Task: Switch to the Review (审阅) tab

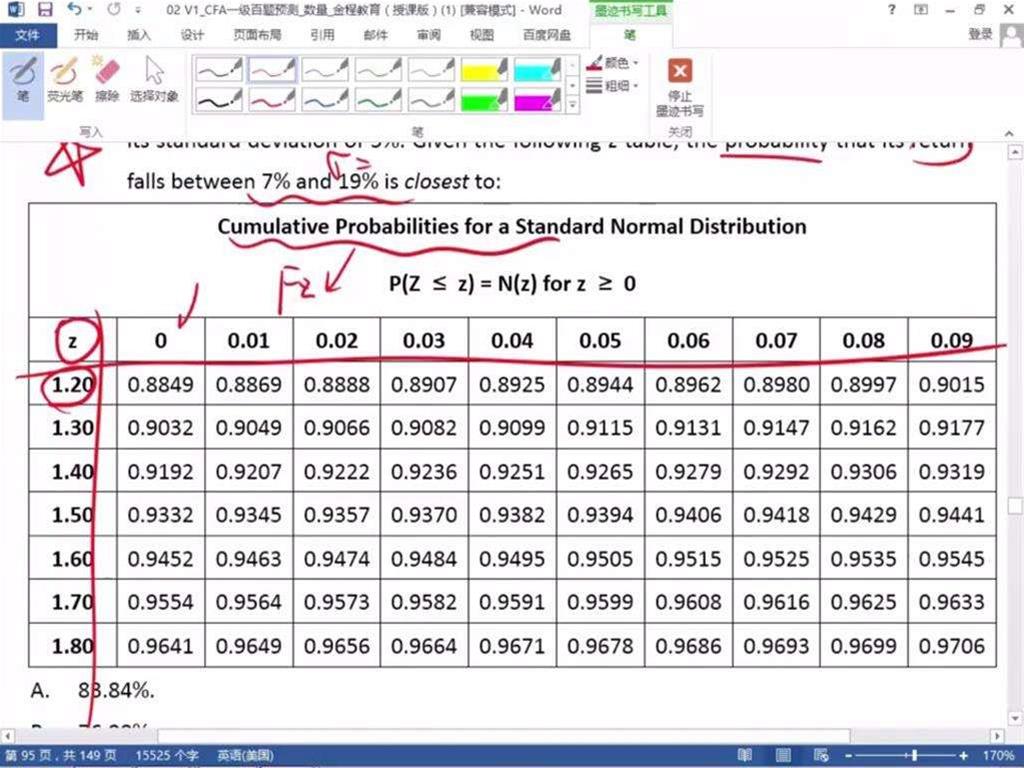Action: 428,35
